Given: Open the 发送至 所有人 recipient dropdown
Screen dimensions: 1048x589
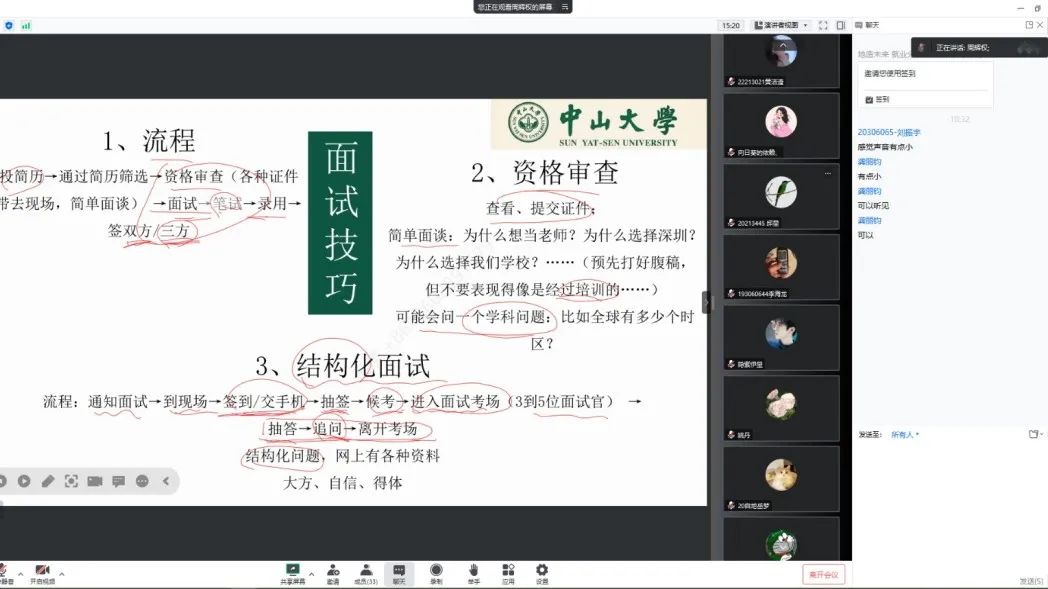Looking at the screenshot, I should tap(904, 435).
